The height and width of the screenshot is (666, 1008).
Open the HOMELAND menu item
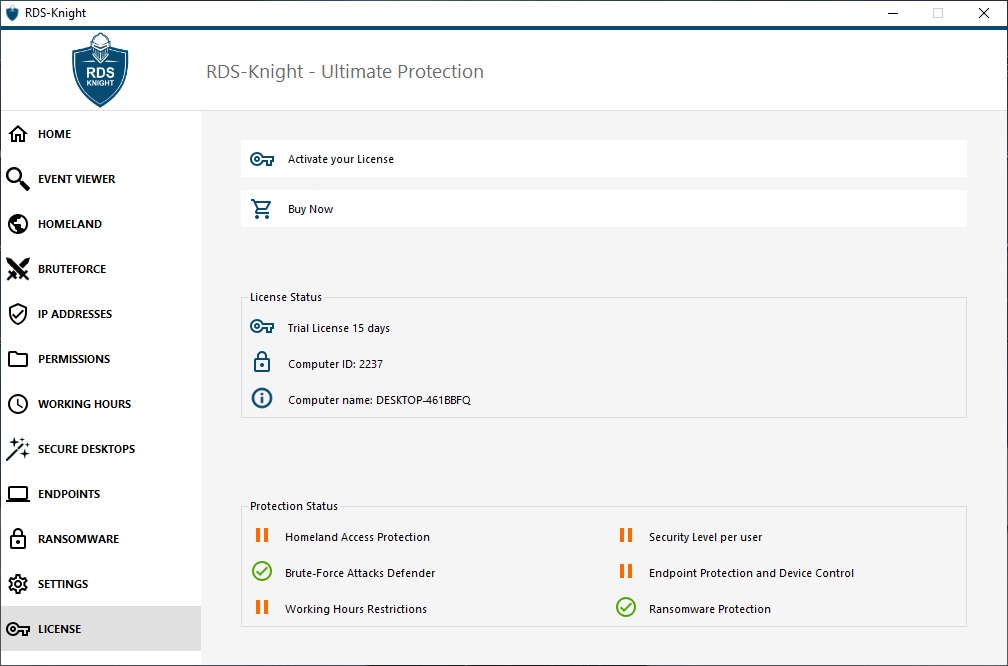coord(100,224)
